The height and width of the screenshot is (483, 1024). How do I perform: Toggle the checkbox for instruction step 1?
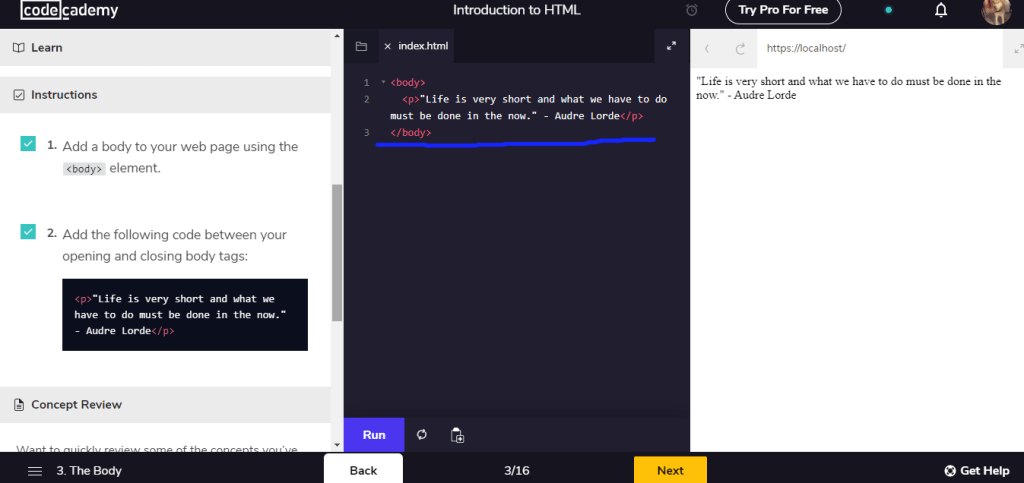[29, 145]
